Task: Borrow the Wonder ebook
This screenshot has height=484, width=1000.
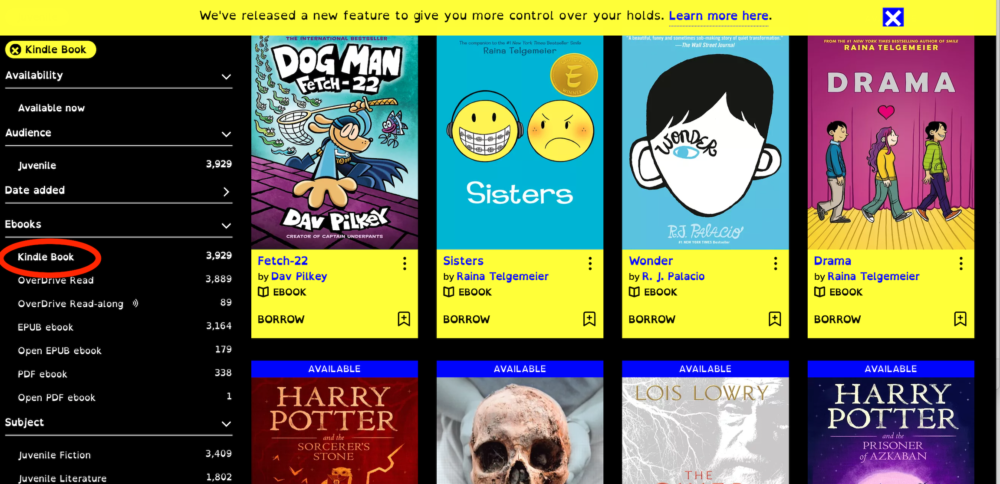Action: coord(652,319)
